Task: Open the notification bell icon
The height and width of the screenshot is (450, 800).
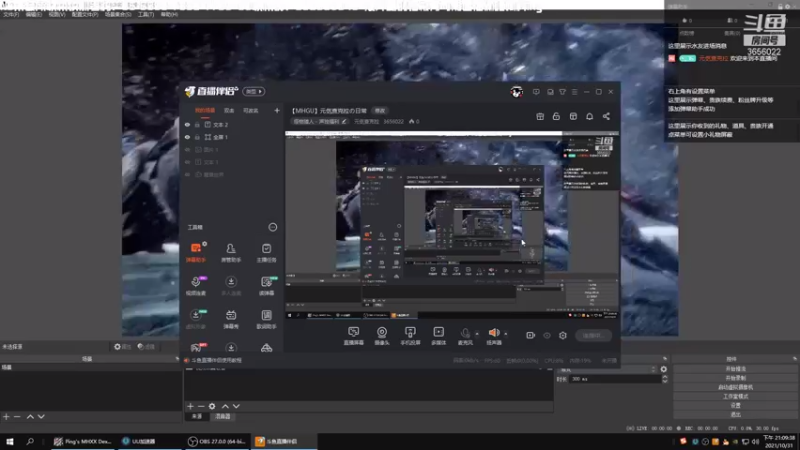Action: (589, 116)
